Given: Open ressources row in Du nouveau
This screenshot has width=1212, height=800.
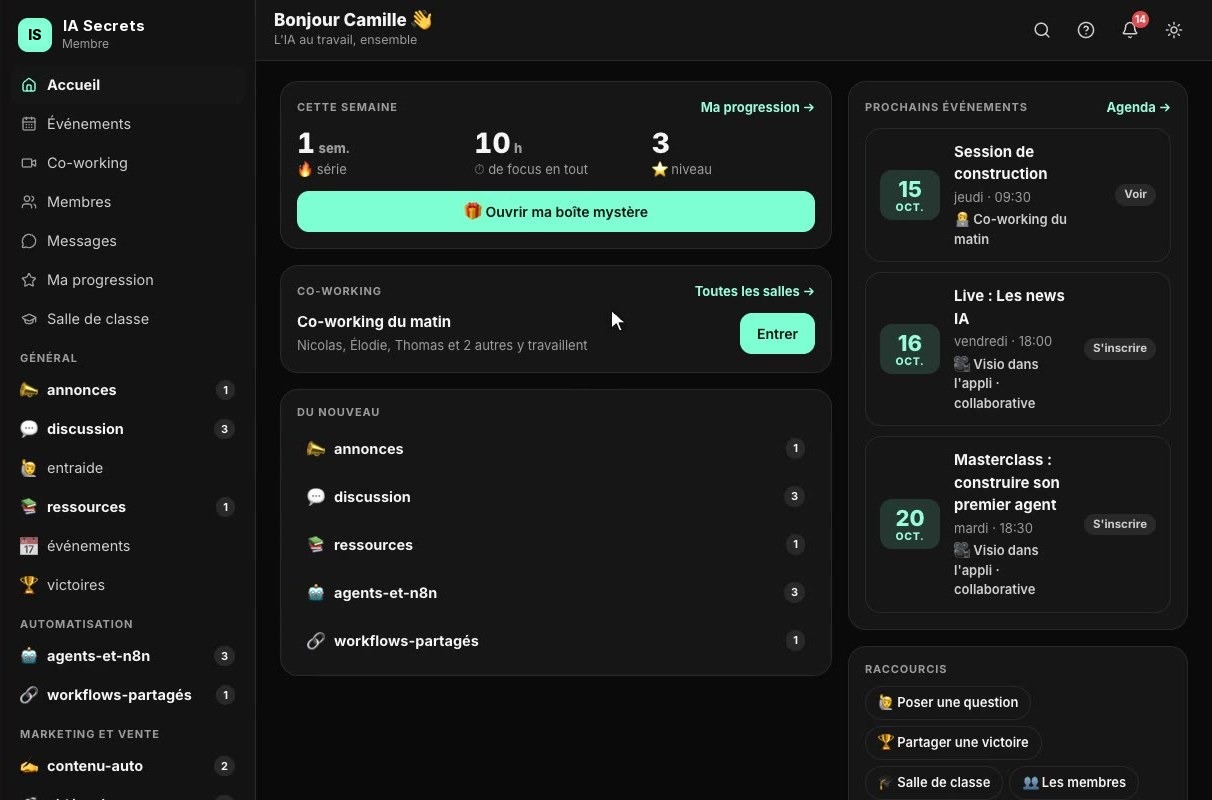Looking at the screenshot, I should click(x=556, y=545).
